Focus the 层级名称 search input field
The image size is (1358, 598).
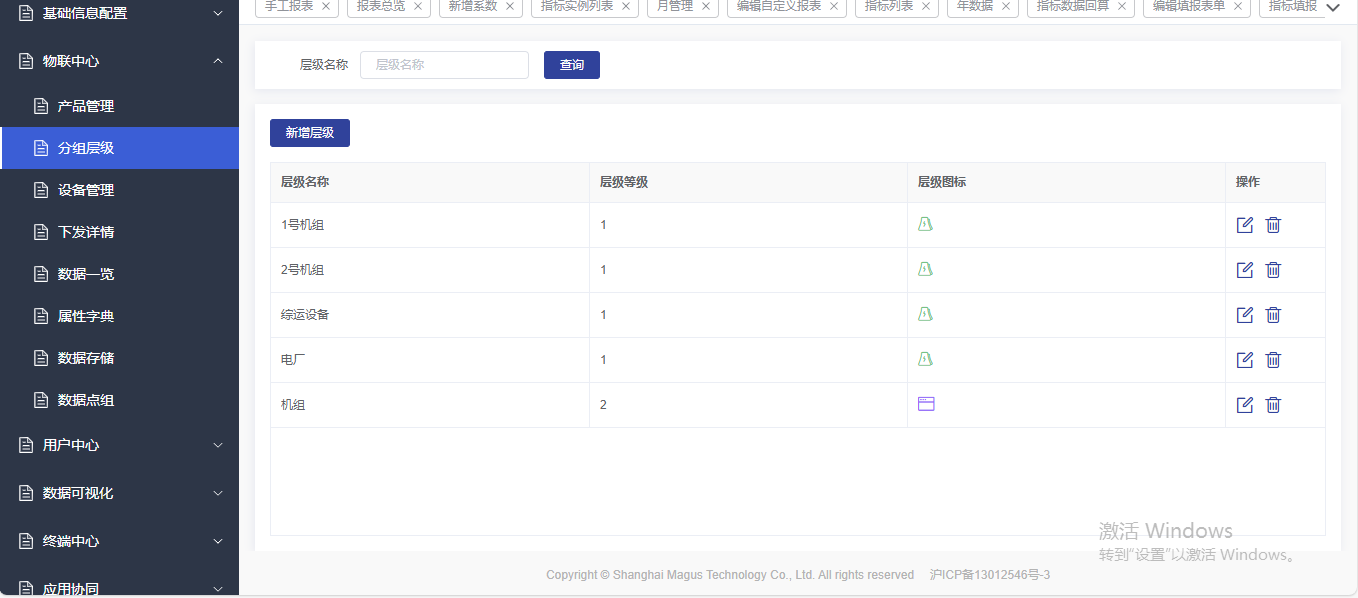pos(444,65)
